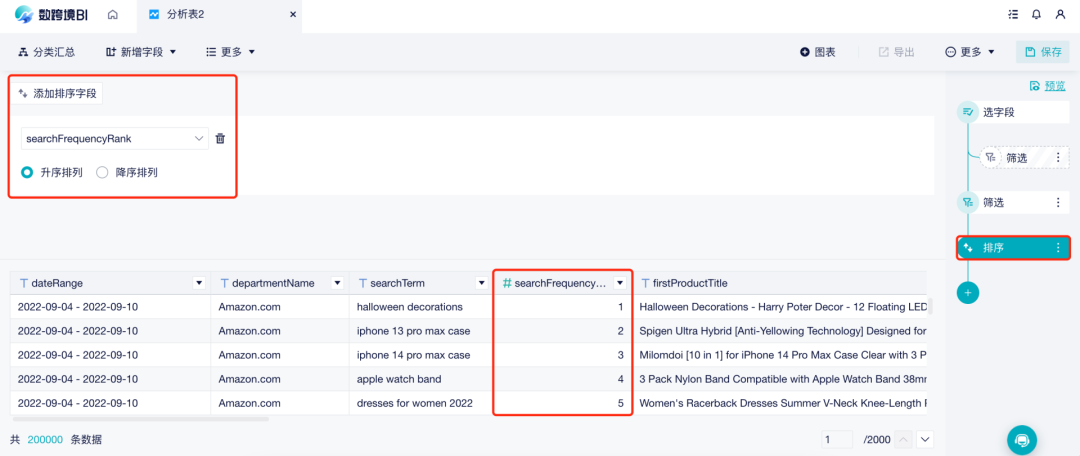Close the 分析表2 tab

(293, 14)
